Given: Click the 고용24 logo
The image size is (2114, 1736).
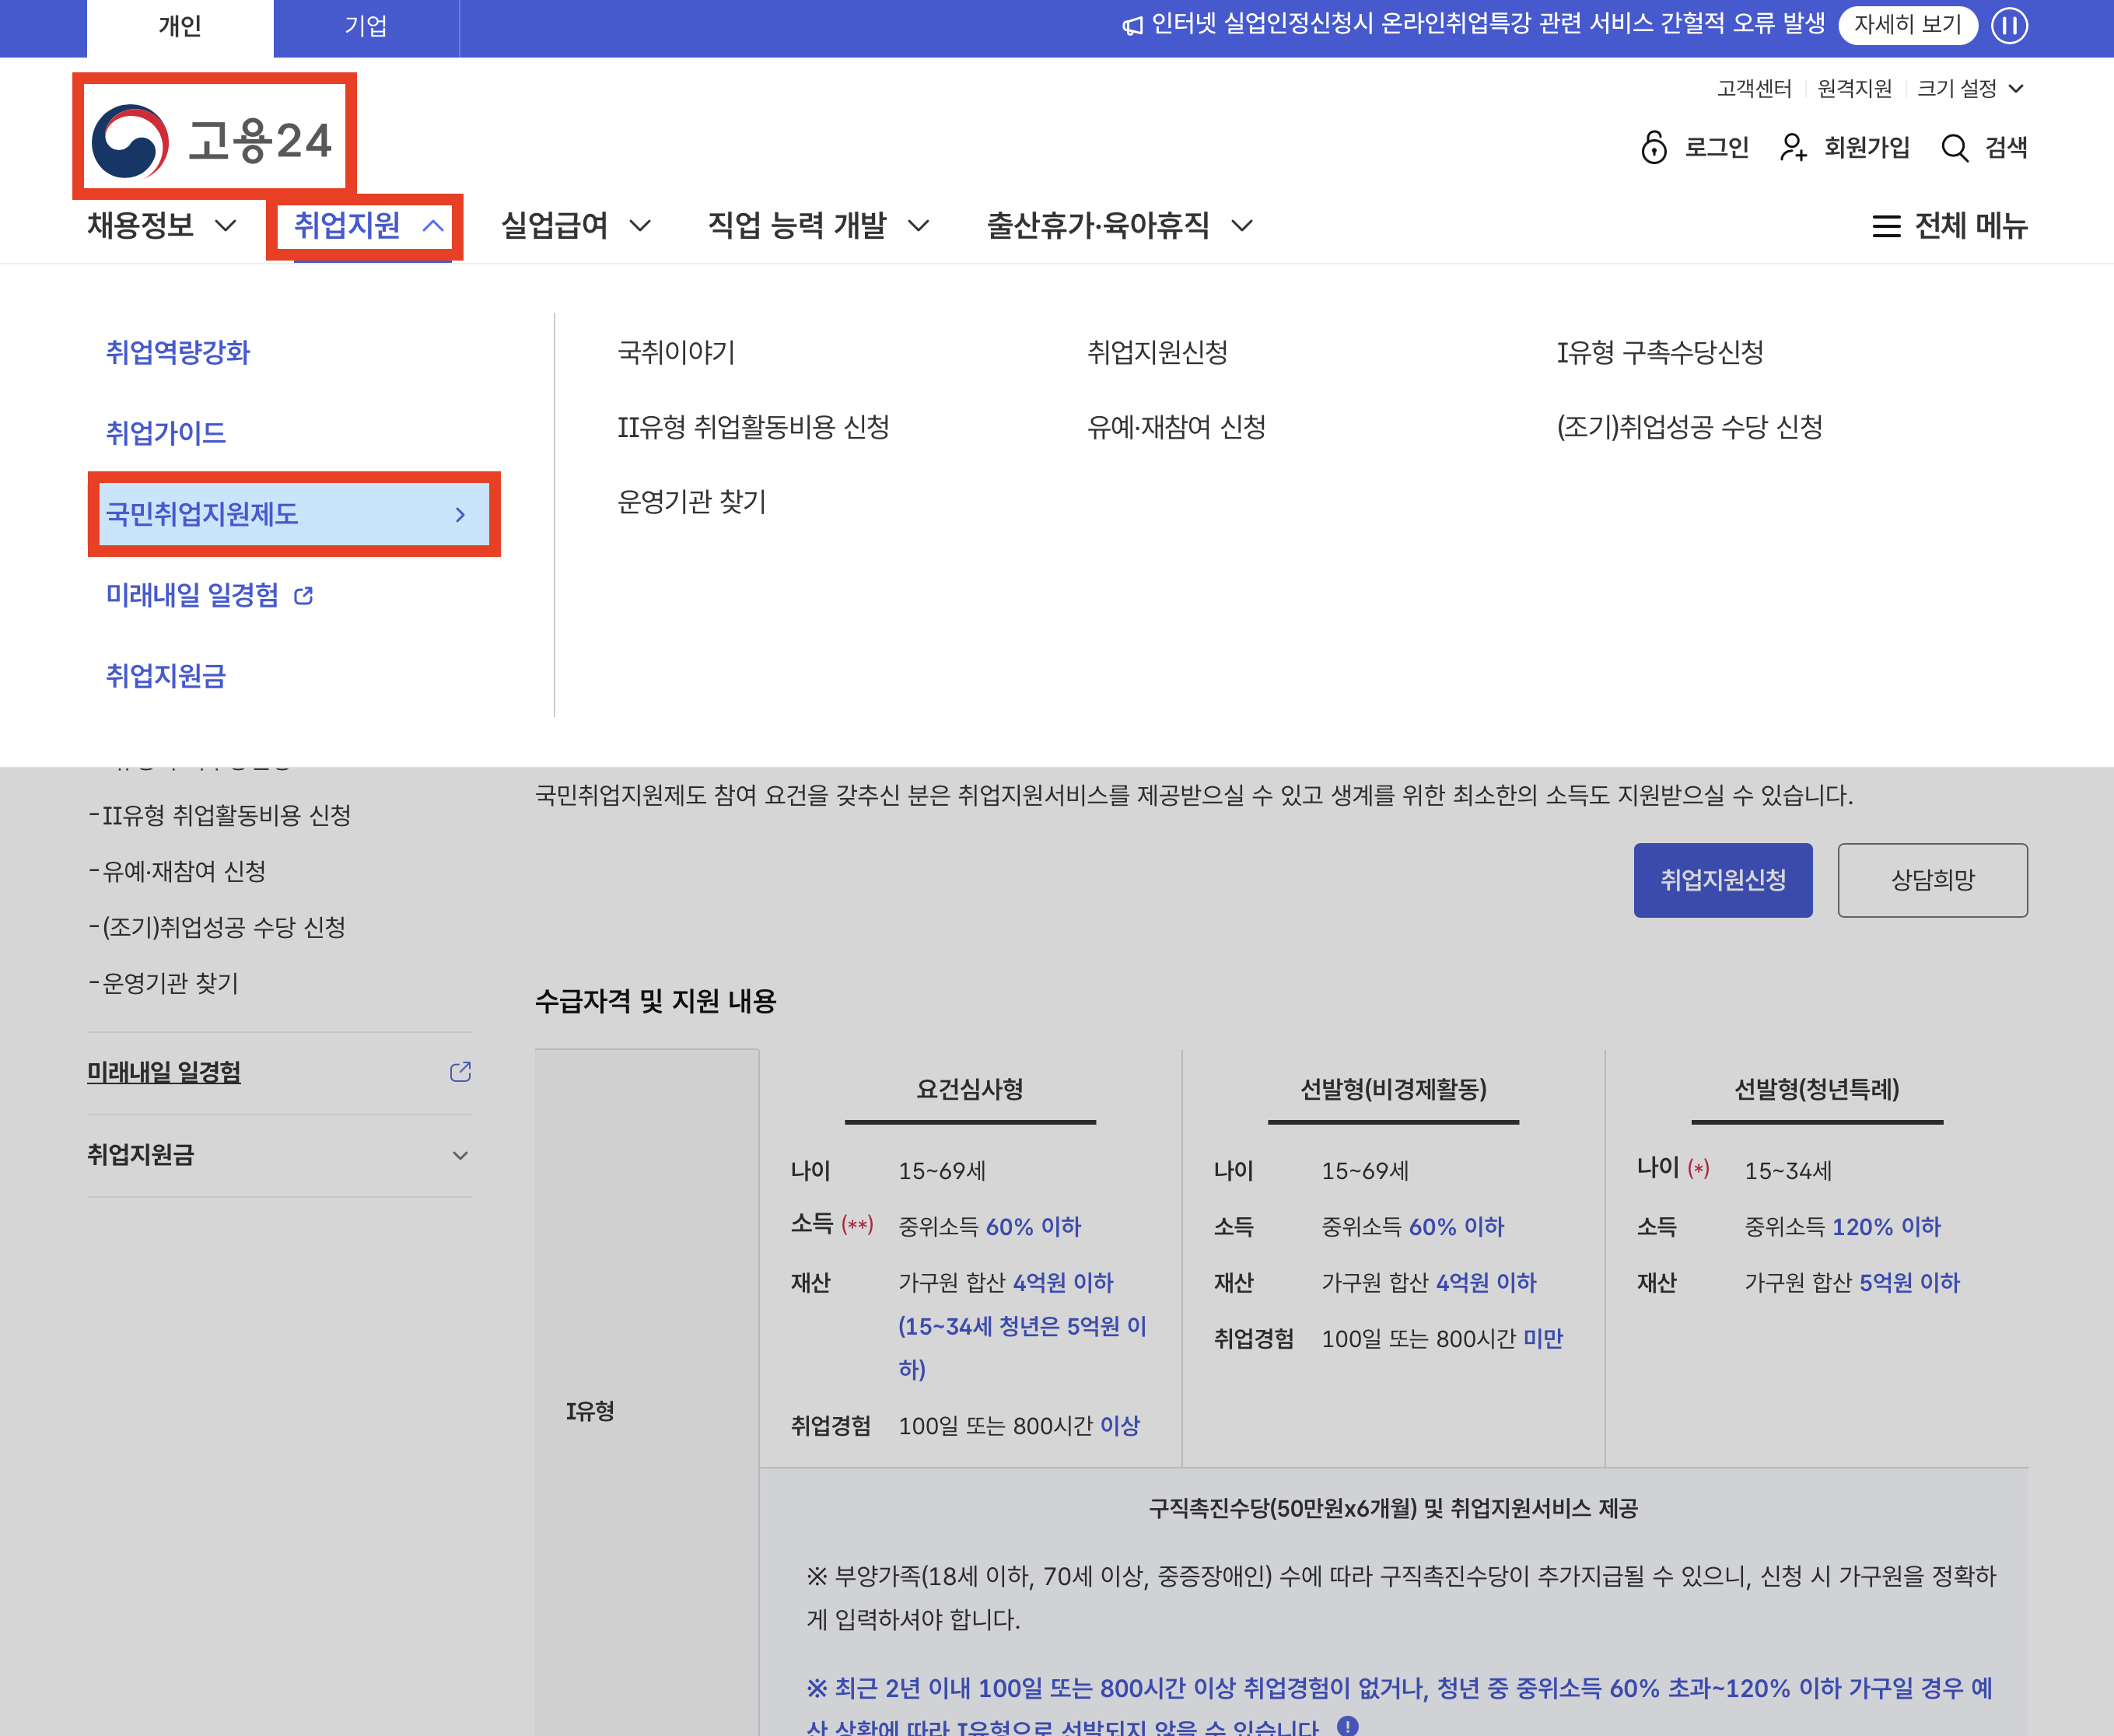Looking at the screenshot, I should (212, 140).
